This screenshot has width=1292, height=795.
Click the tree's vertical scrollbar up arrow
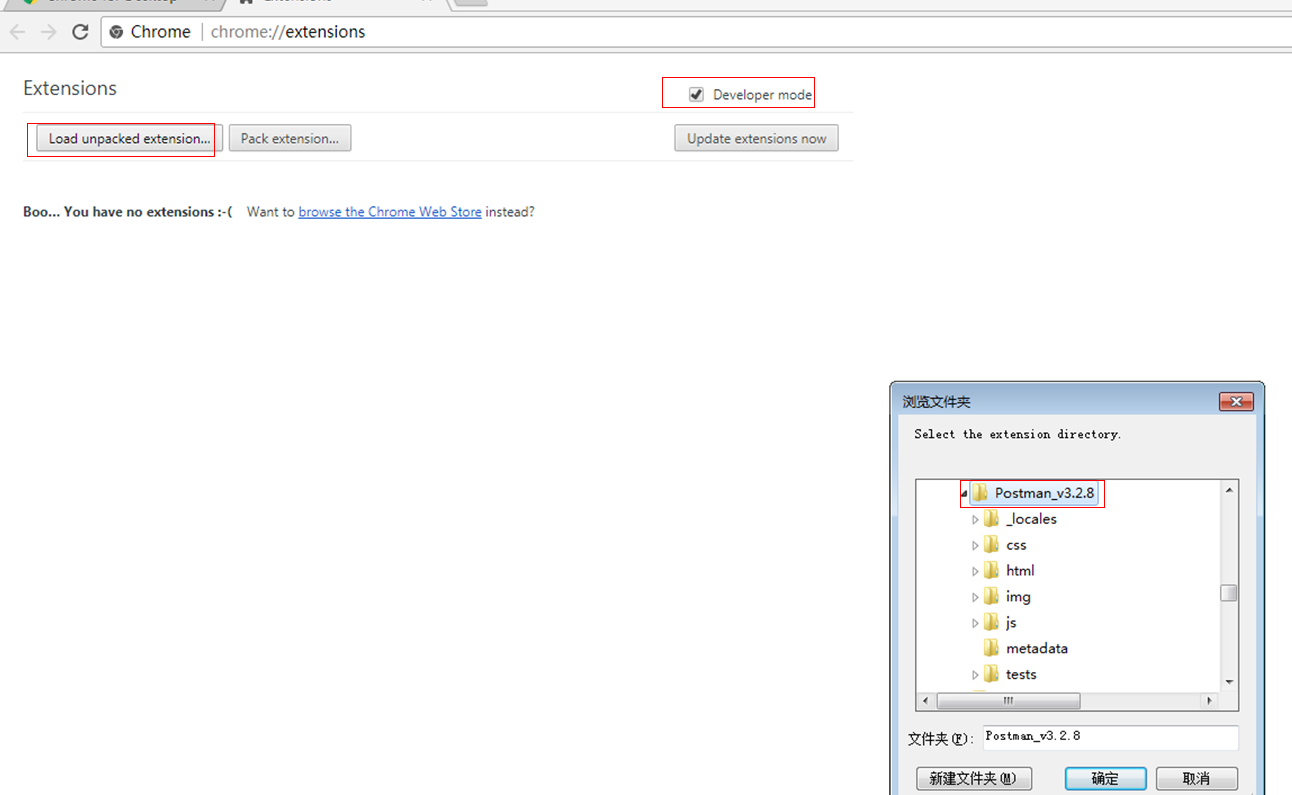pos(1229,490)
